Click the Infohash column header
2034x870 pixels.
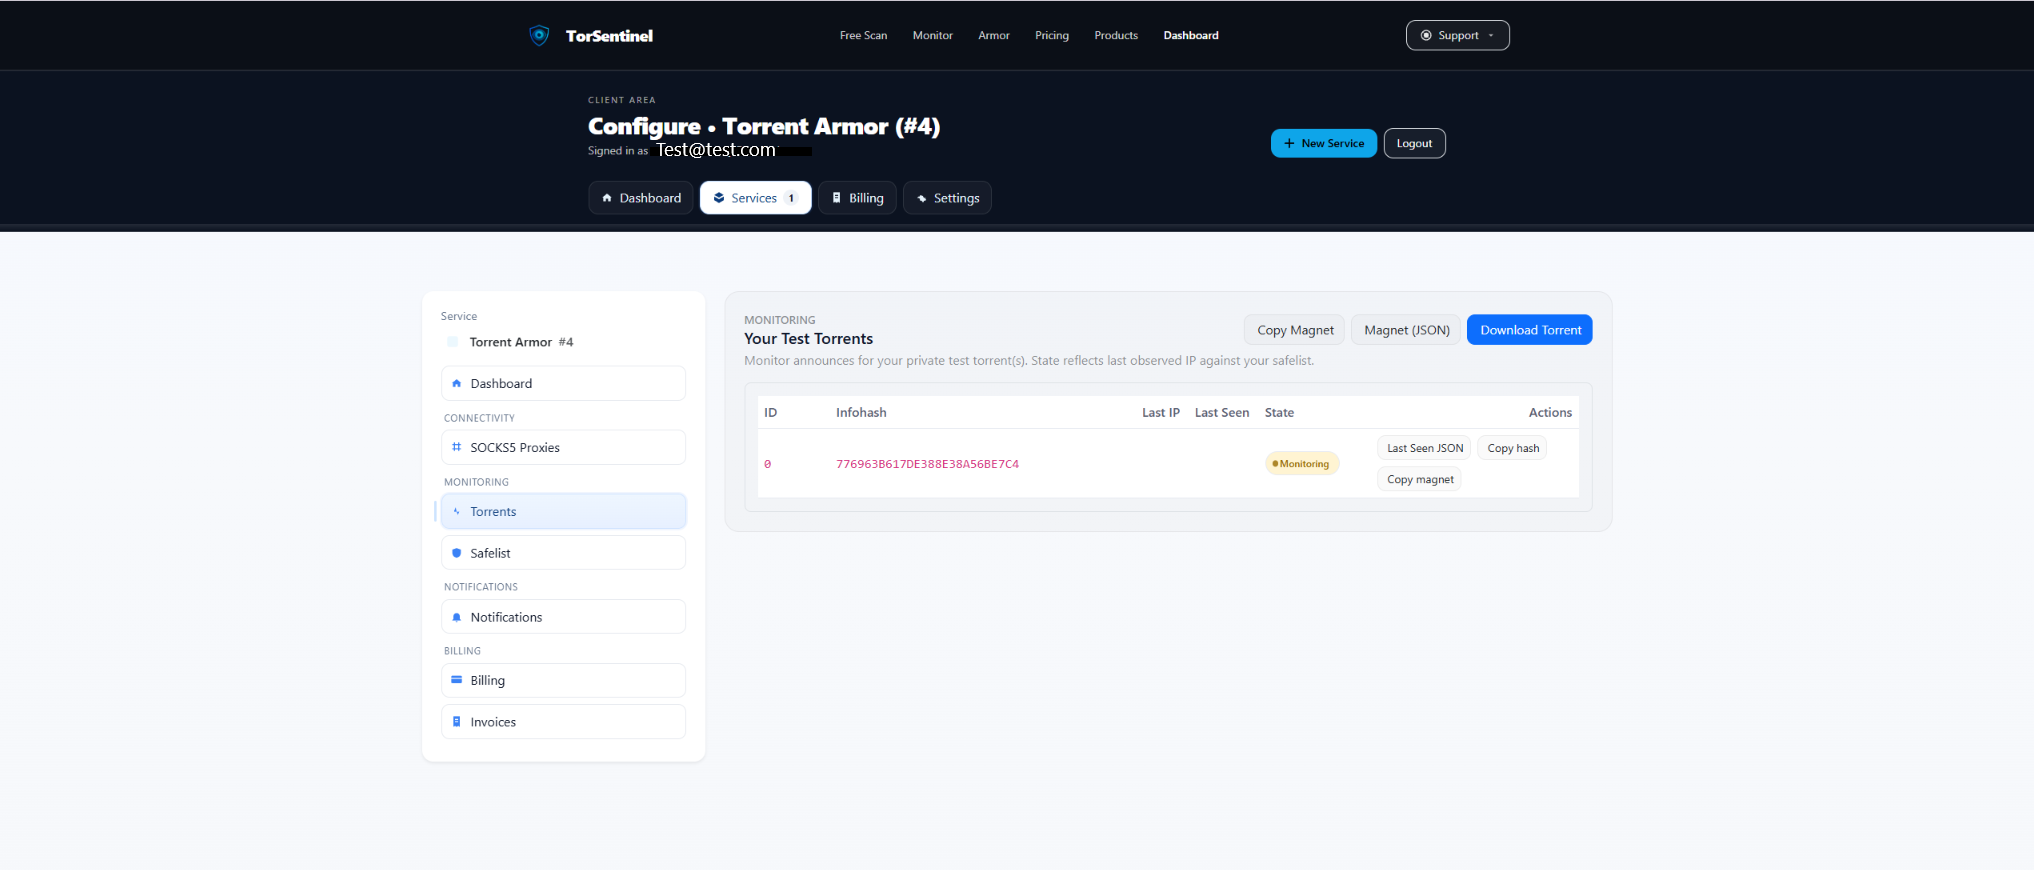(861, 412)
